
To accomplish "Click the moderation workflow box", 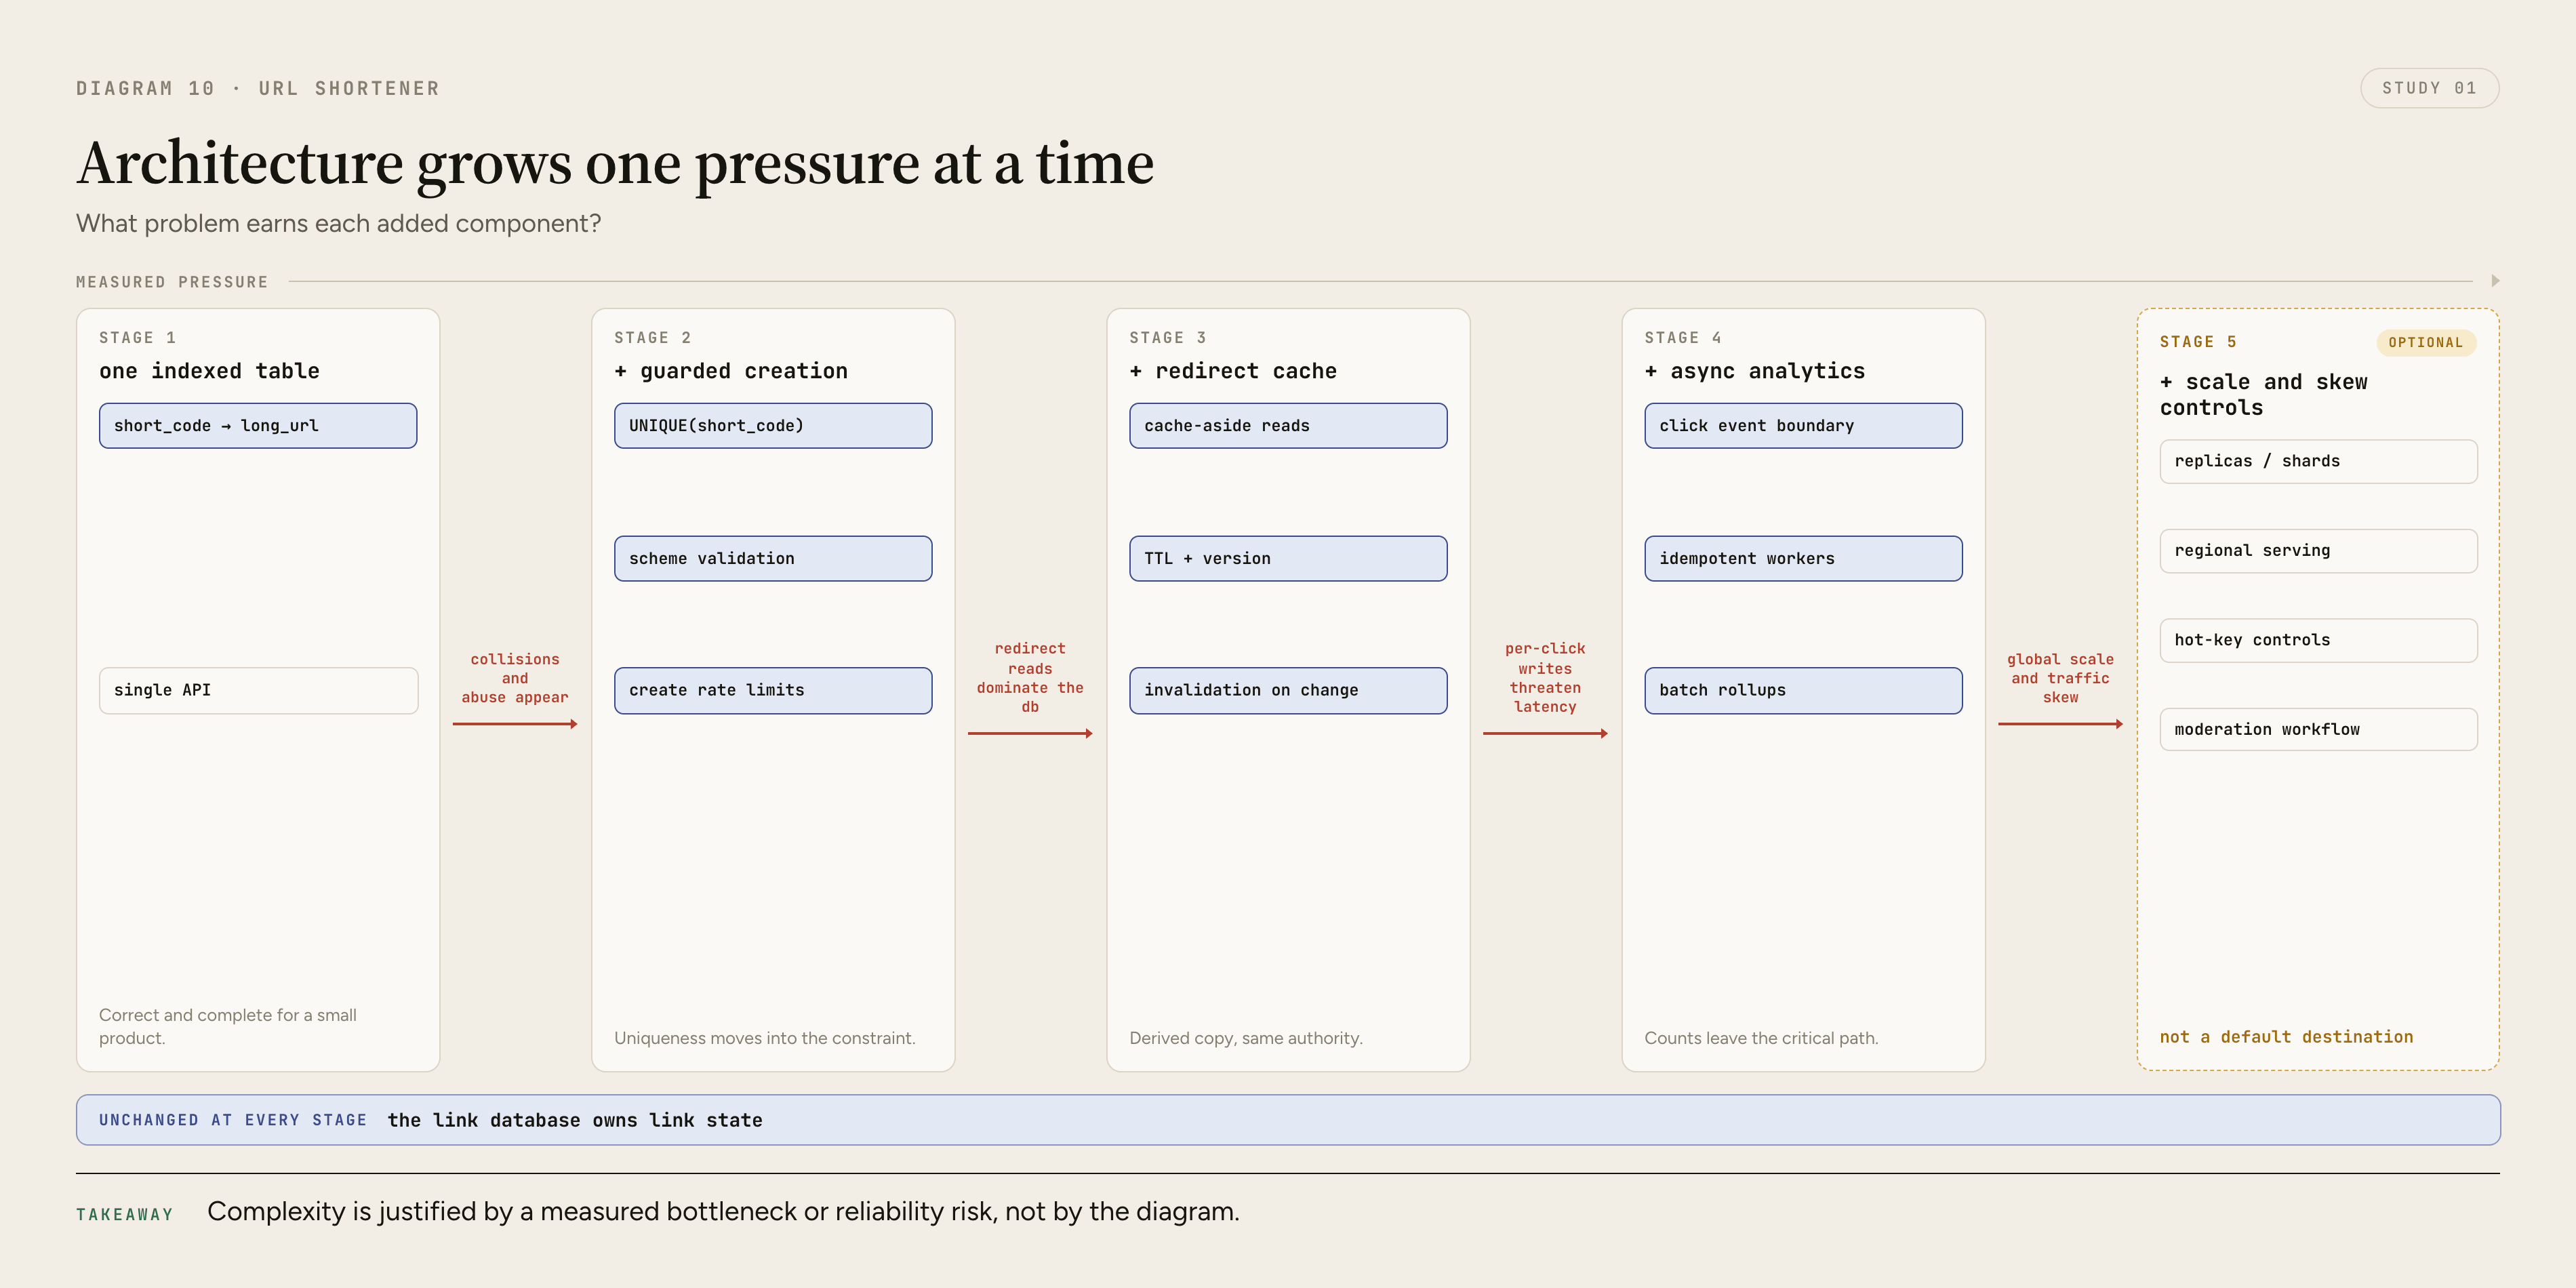I will coord(2318,729).
